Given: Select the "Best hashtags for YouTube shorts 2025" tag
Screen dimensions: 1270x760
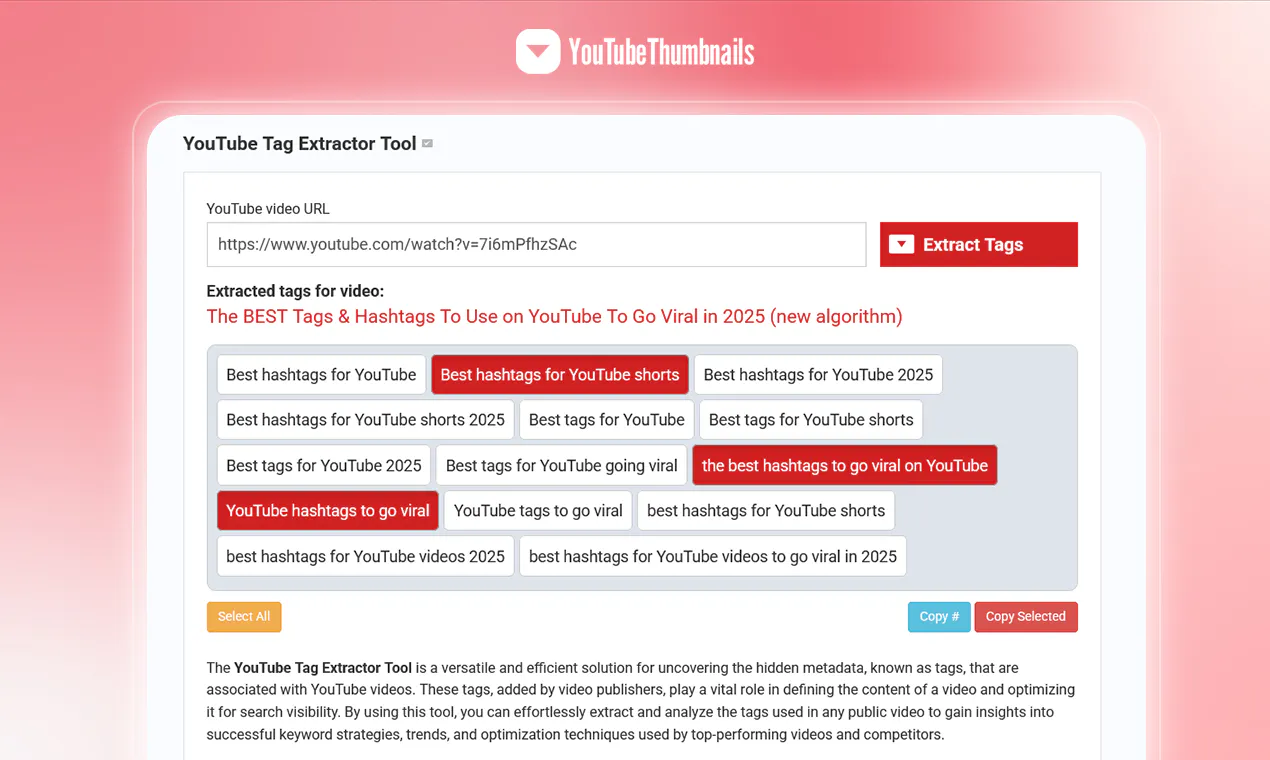Looking at the screenshot, I should [366, 420].
